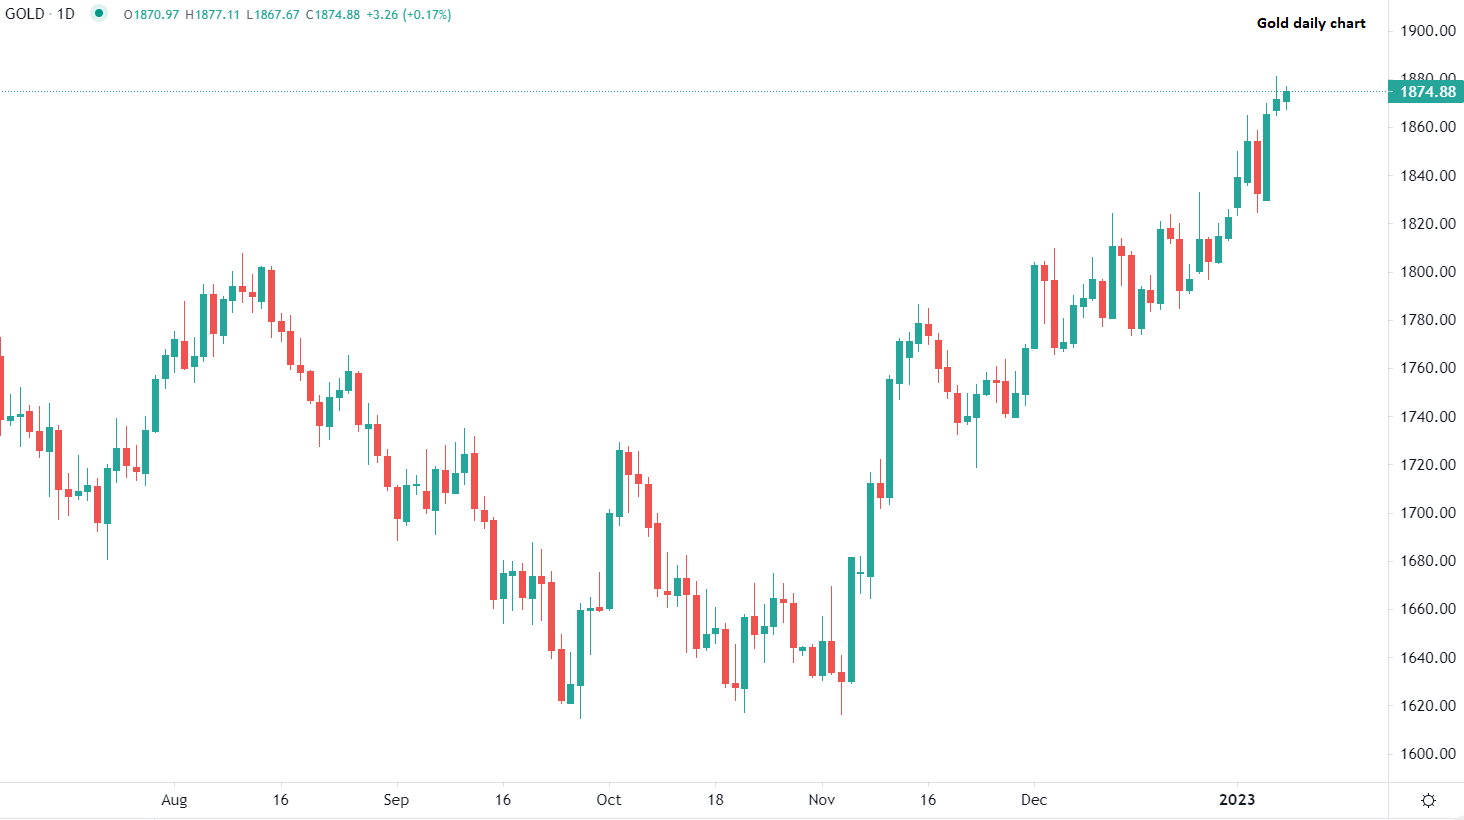Click the 1700.00 price axis label

coord(1427,513)
